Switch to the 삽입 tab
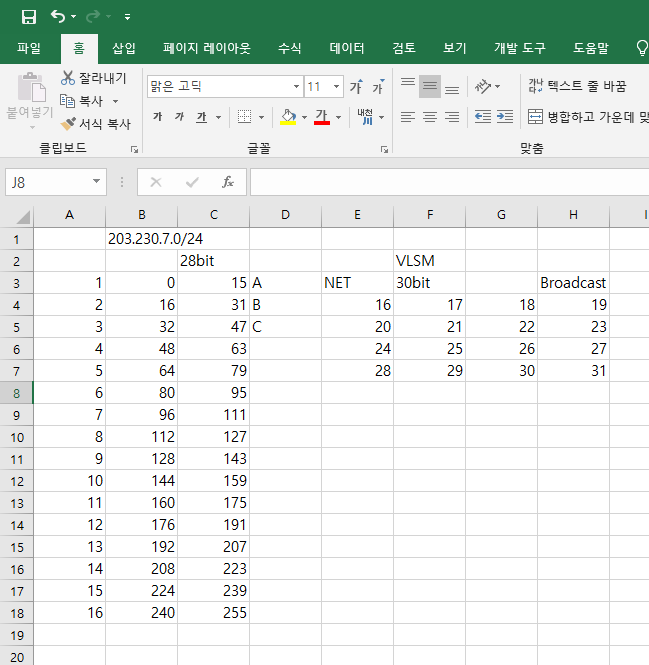The image size is (649, 665). (x=123, y=48)
